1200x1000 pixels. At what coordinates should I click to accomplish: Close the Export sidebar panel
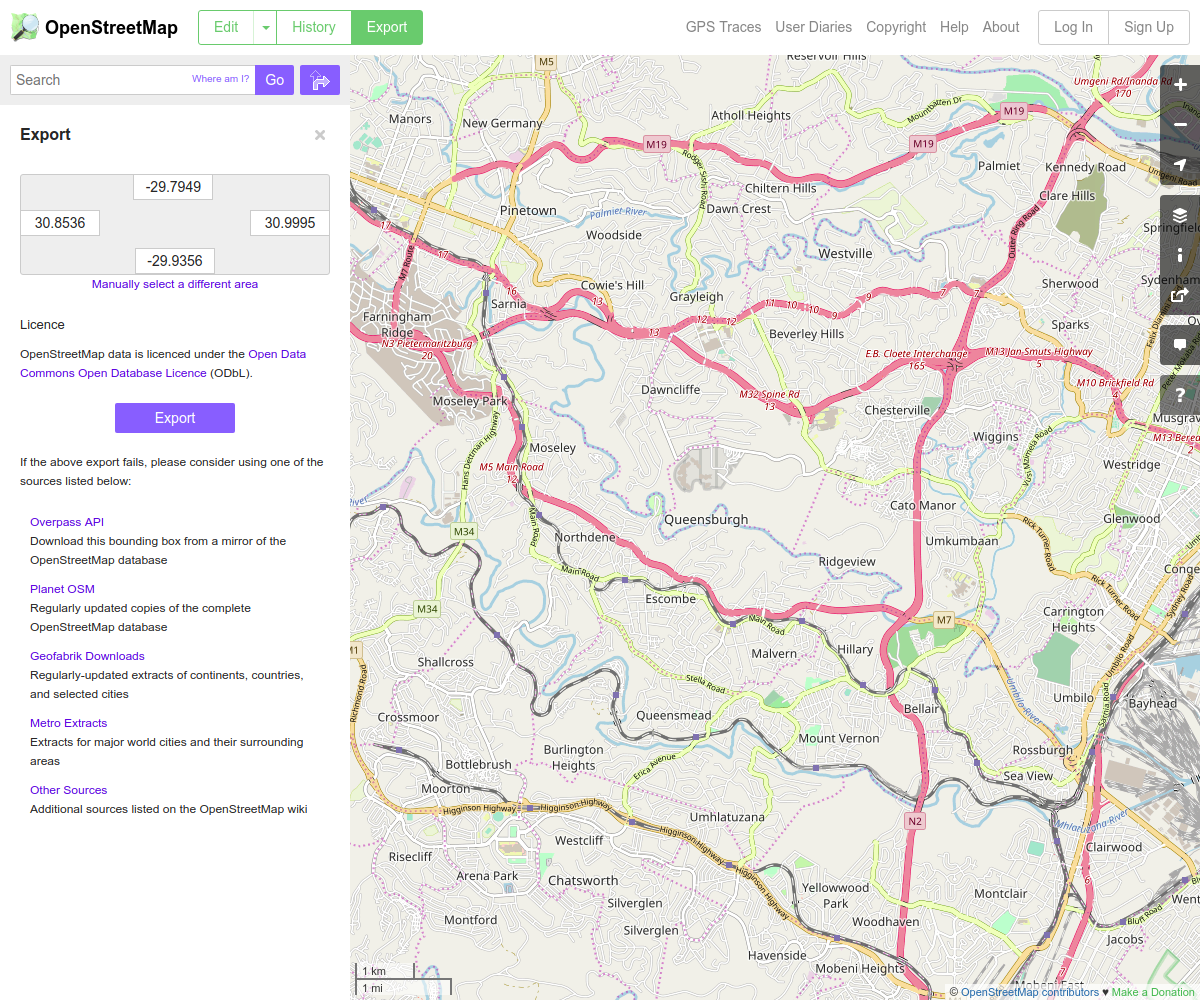pos(320,135)
